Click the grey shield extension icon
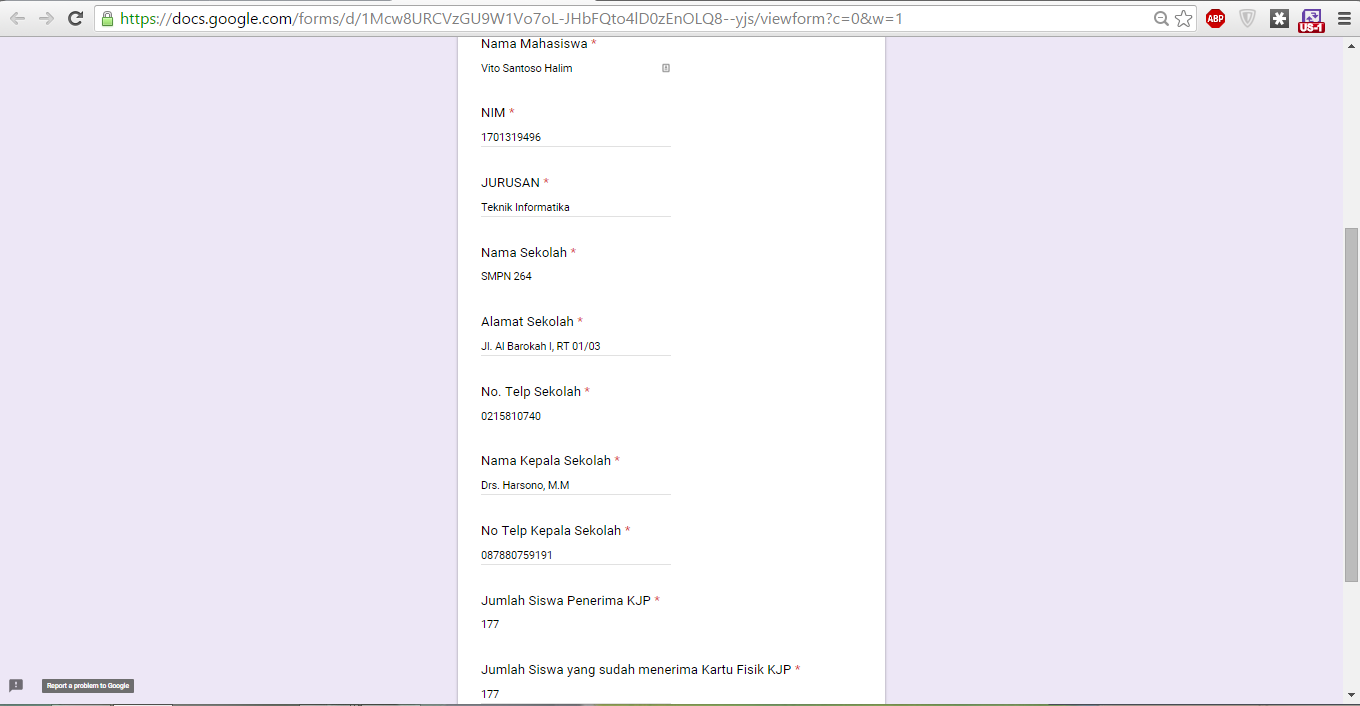Viewport: 1360px width, 706px height. click(1247, 19)
